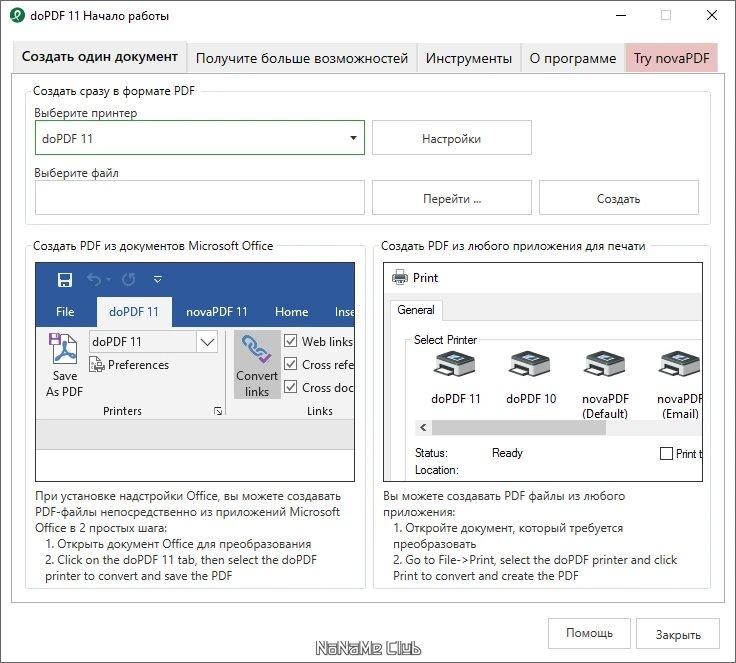Image resolution: width=736 pixels, height=663 pixels.
Task: Click the Save As PDF icon
Action: (64, 352)
